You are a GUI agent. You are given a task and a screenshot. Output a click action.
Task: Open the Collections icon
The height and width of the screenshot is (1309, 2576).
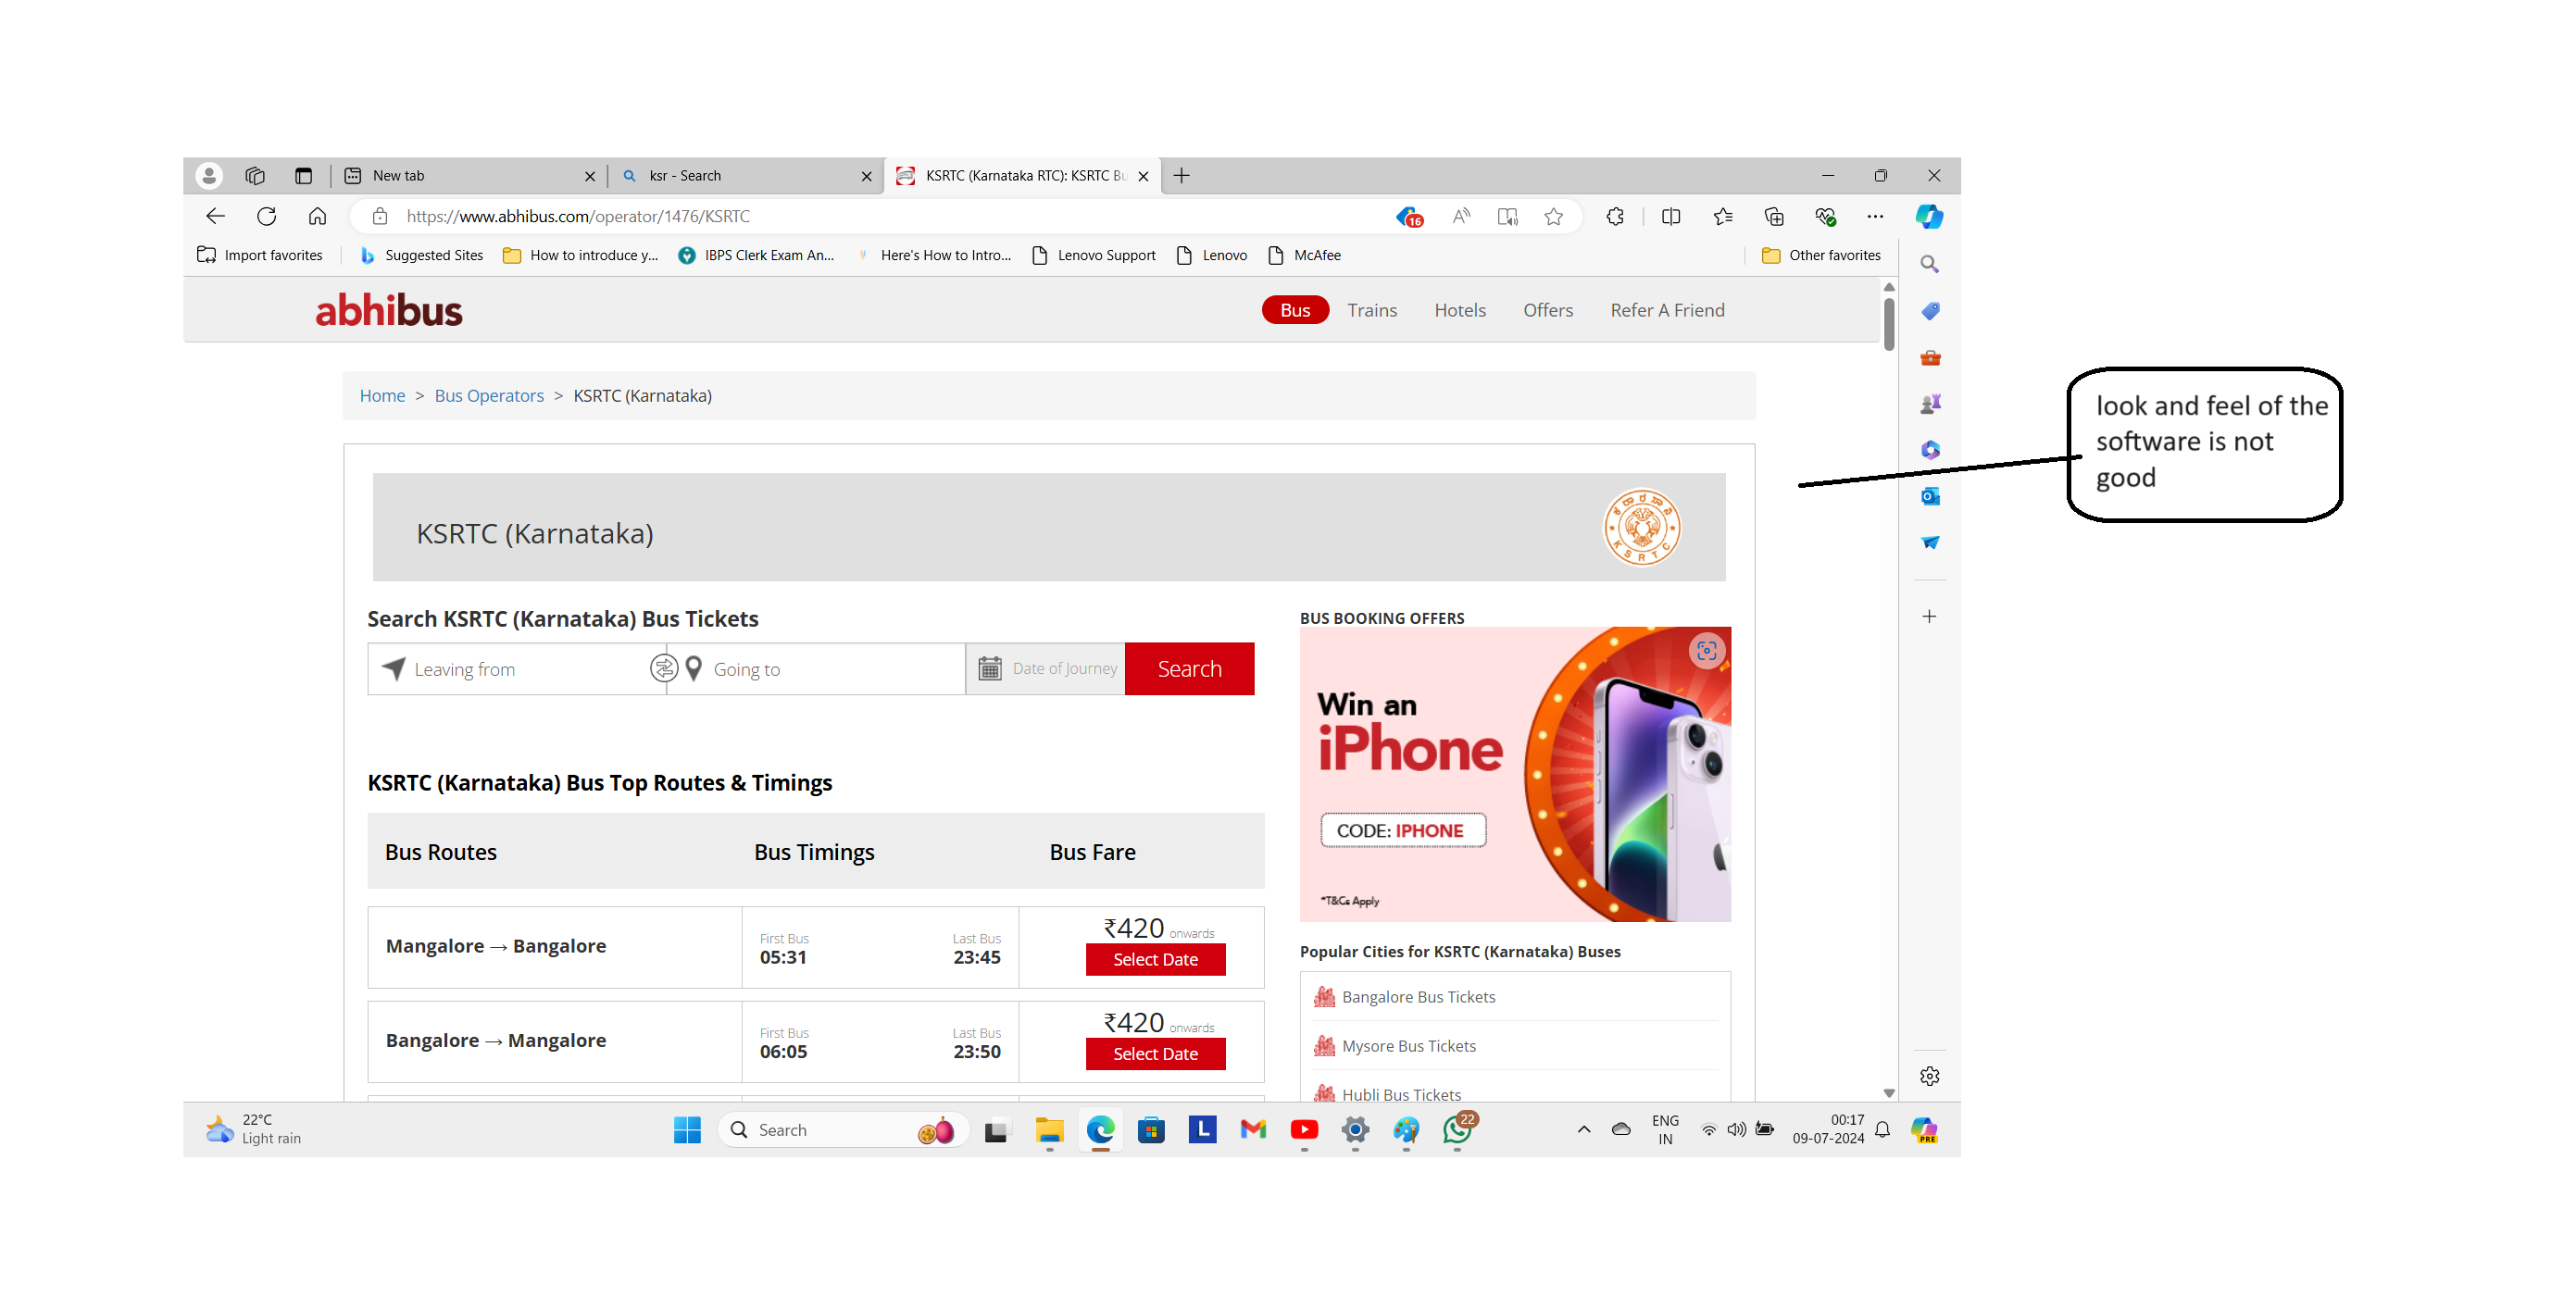(1774, 216)
